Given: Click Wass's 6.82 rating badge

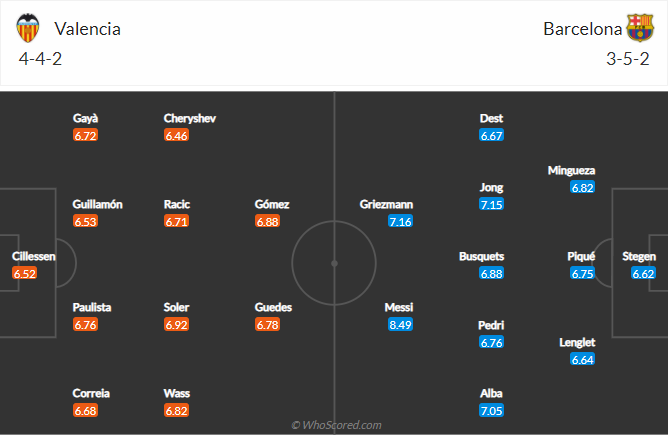Looking at the screenshot, I should (176, 410).
